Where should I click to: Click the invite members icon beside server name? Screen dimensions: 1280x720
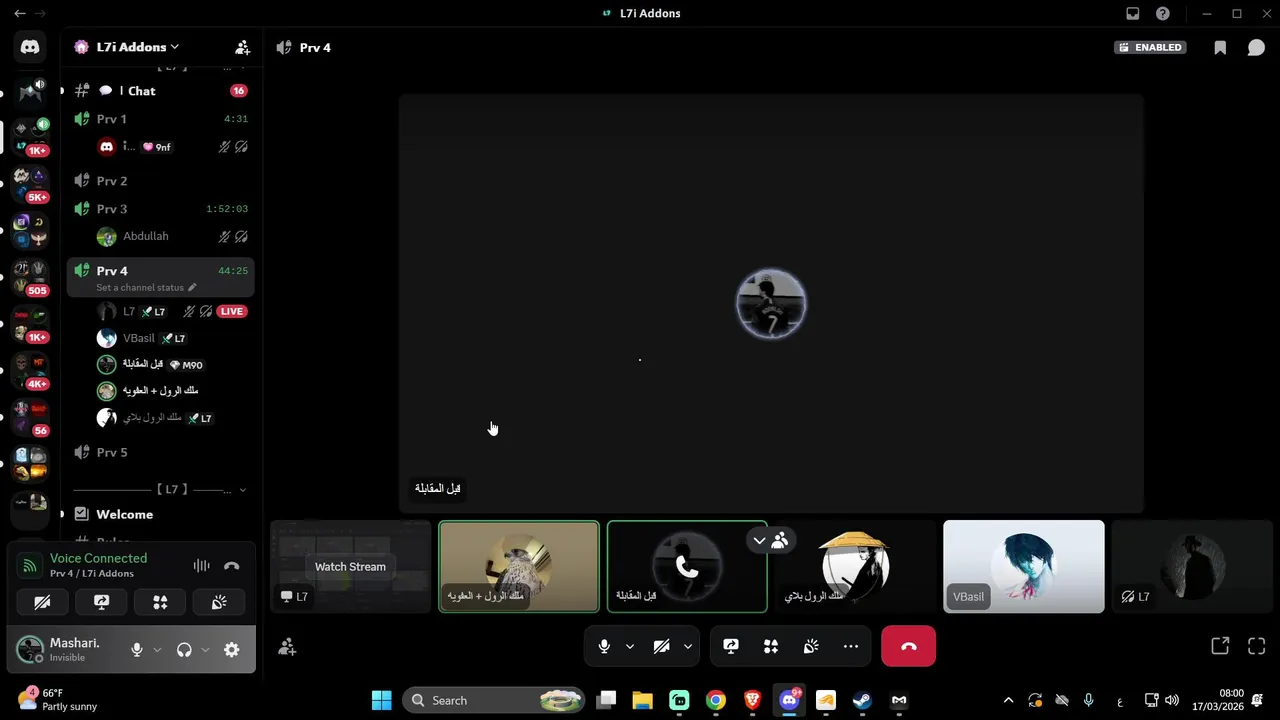coord(242,47)
